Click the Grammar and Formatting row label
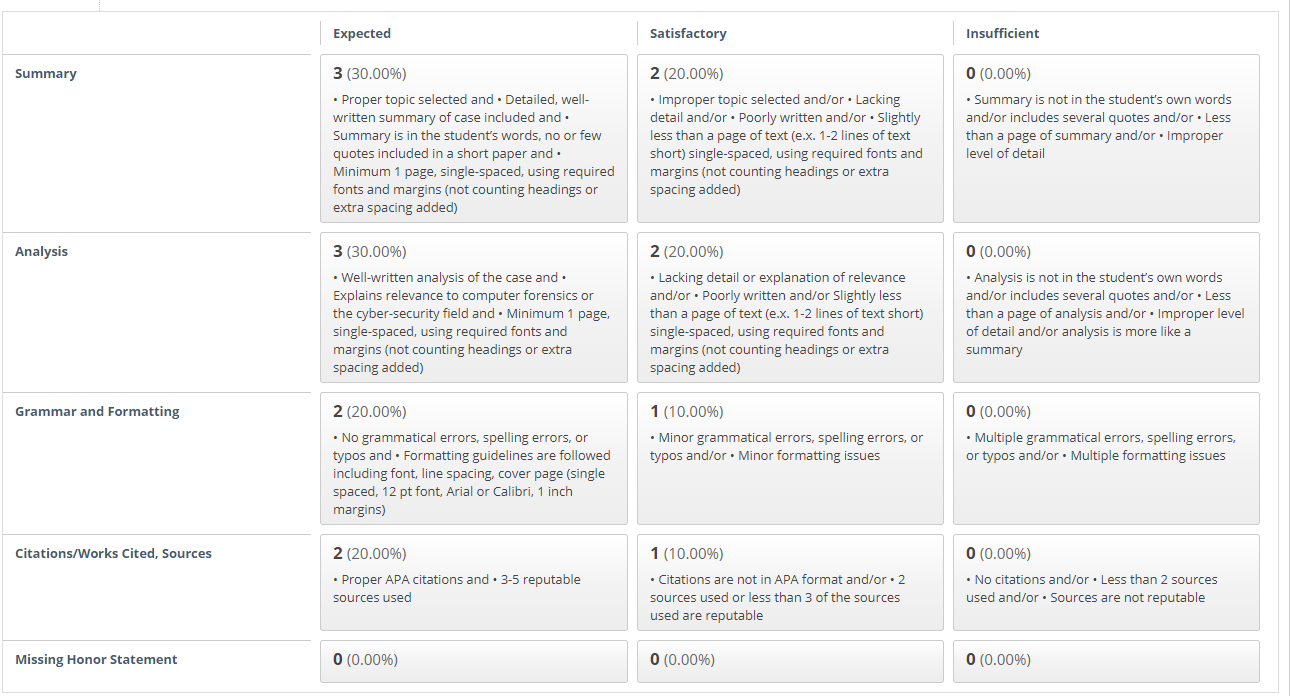 pyautogui.click(x=97, y=412)
